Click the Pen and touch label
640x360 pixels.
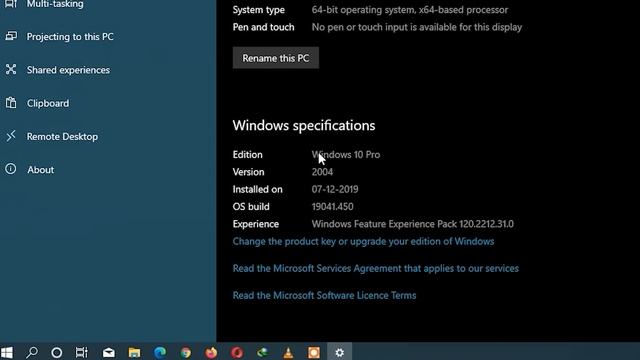[x=263, y=27]
